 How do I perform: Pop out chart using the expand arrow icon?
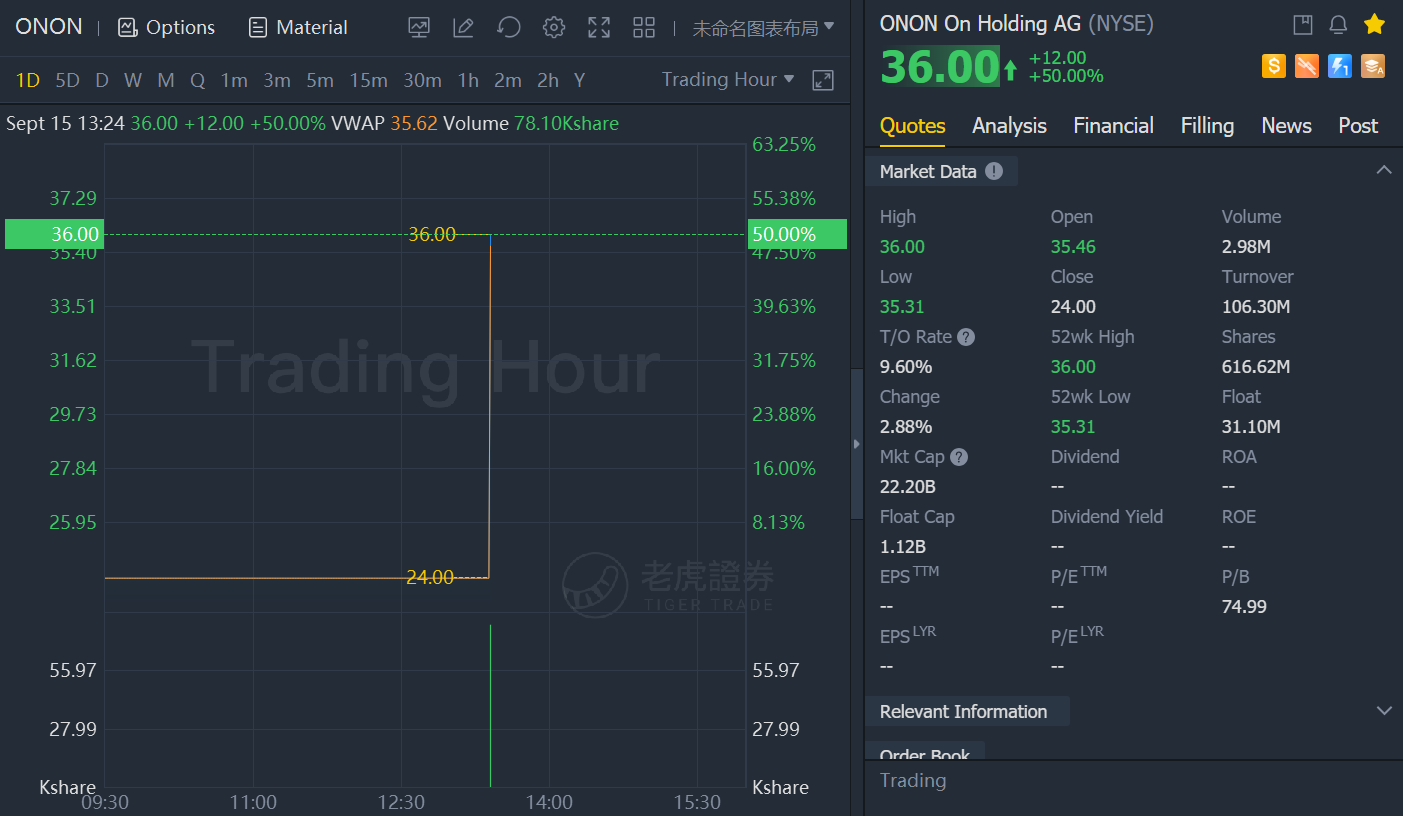tap(823, 80)
